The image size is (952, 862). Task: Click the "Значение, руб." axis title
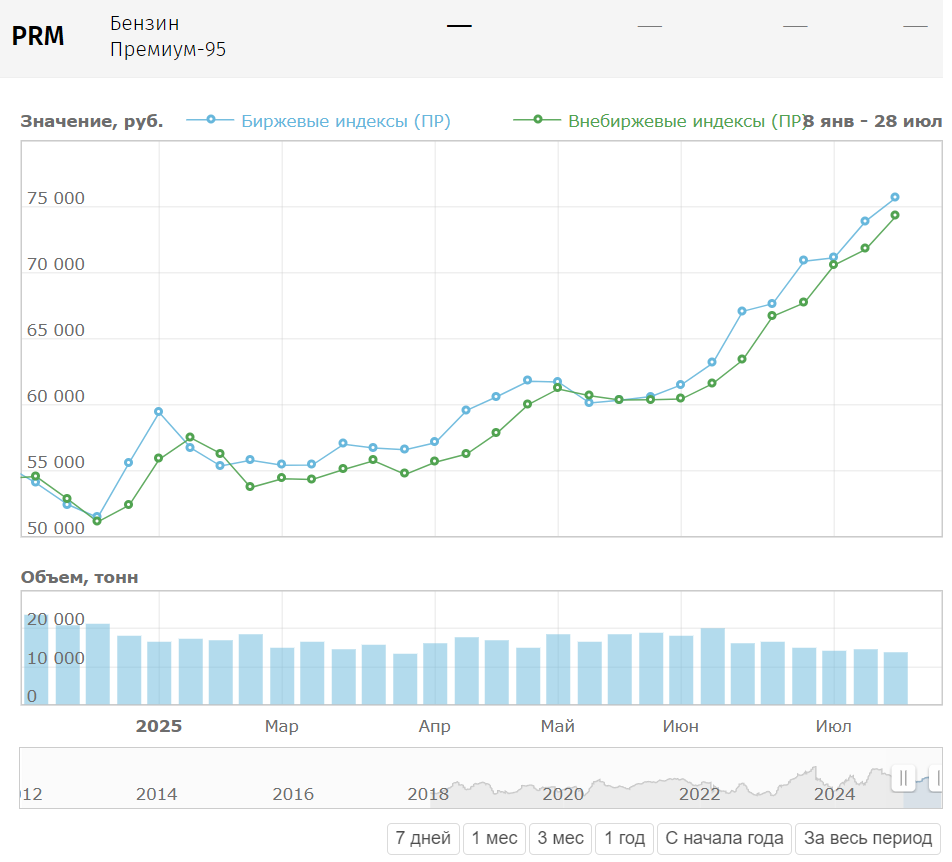[x=92, y=121]
